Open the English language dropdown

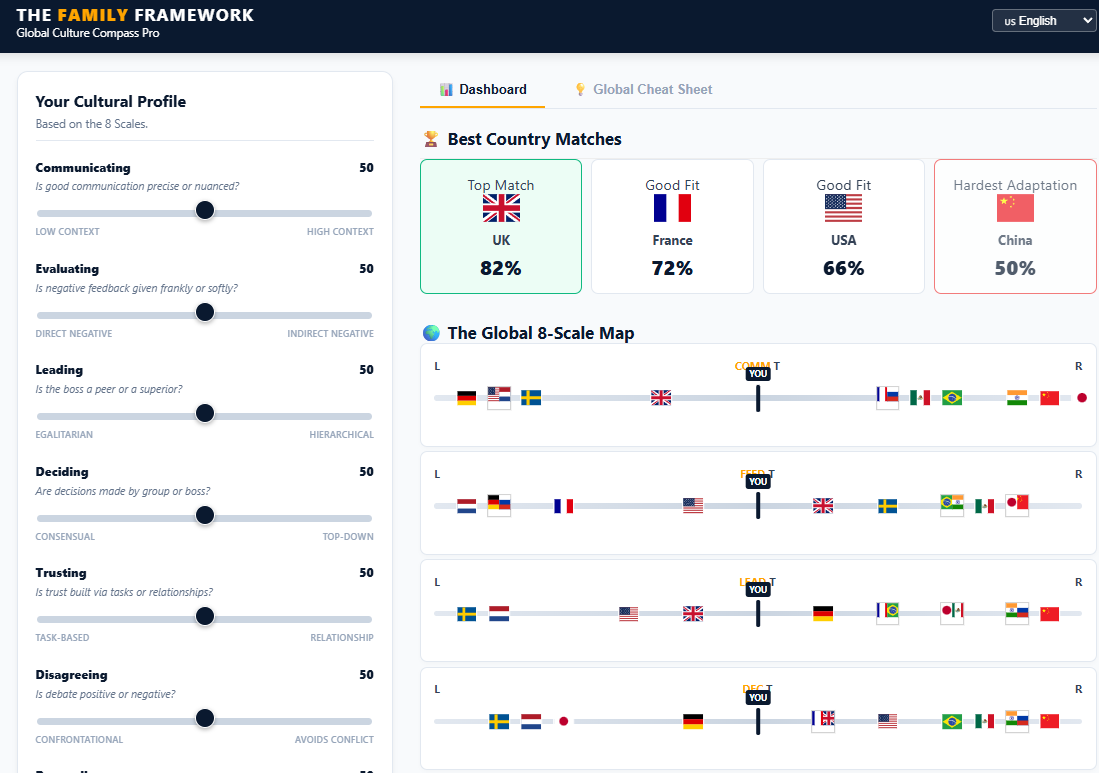(x=1043, y=20)
